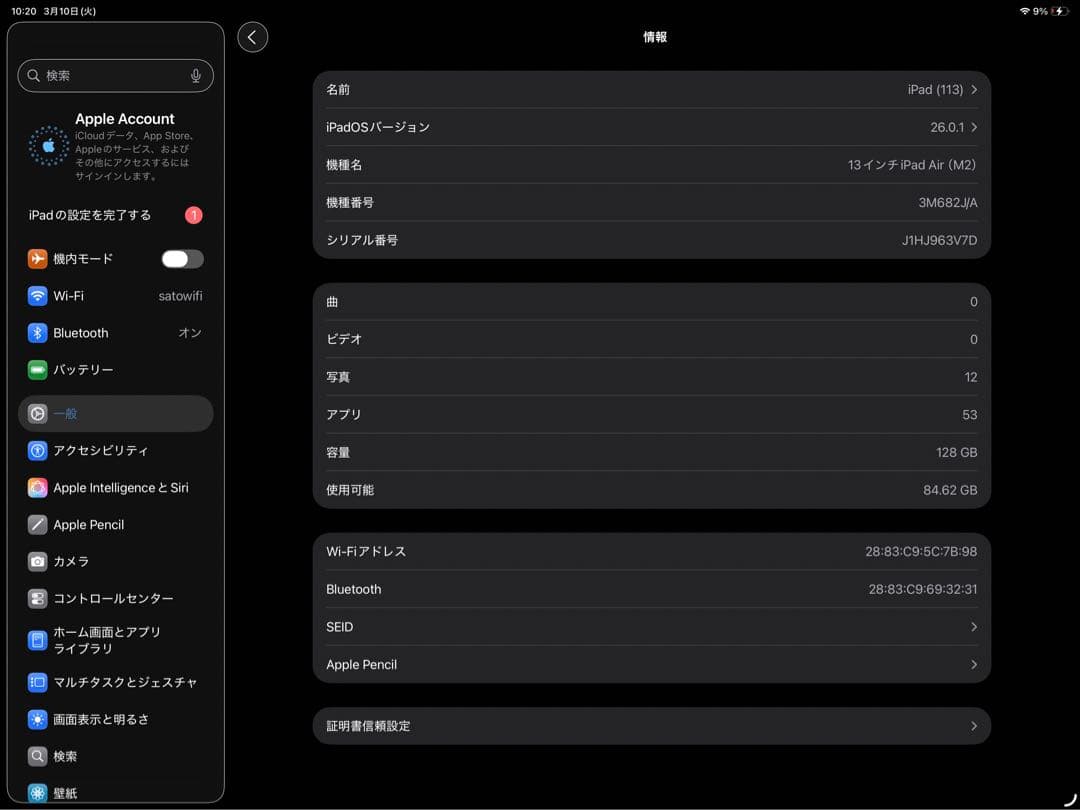Tap model number 3M682J/A

click(x=948, y=202)
